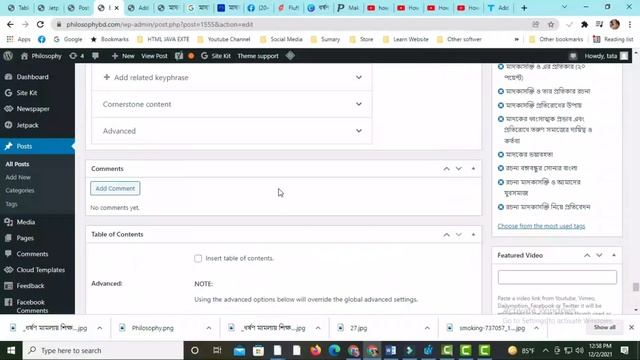Open the Philosophy.png download
This screenshot has height=360, width=640.
pyautogui.click(x=153, y=328)
